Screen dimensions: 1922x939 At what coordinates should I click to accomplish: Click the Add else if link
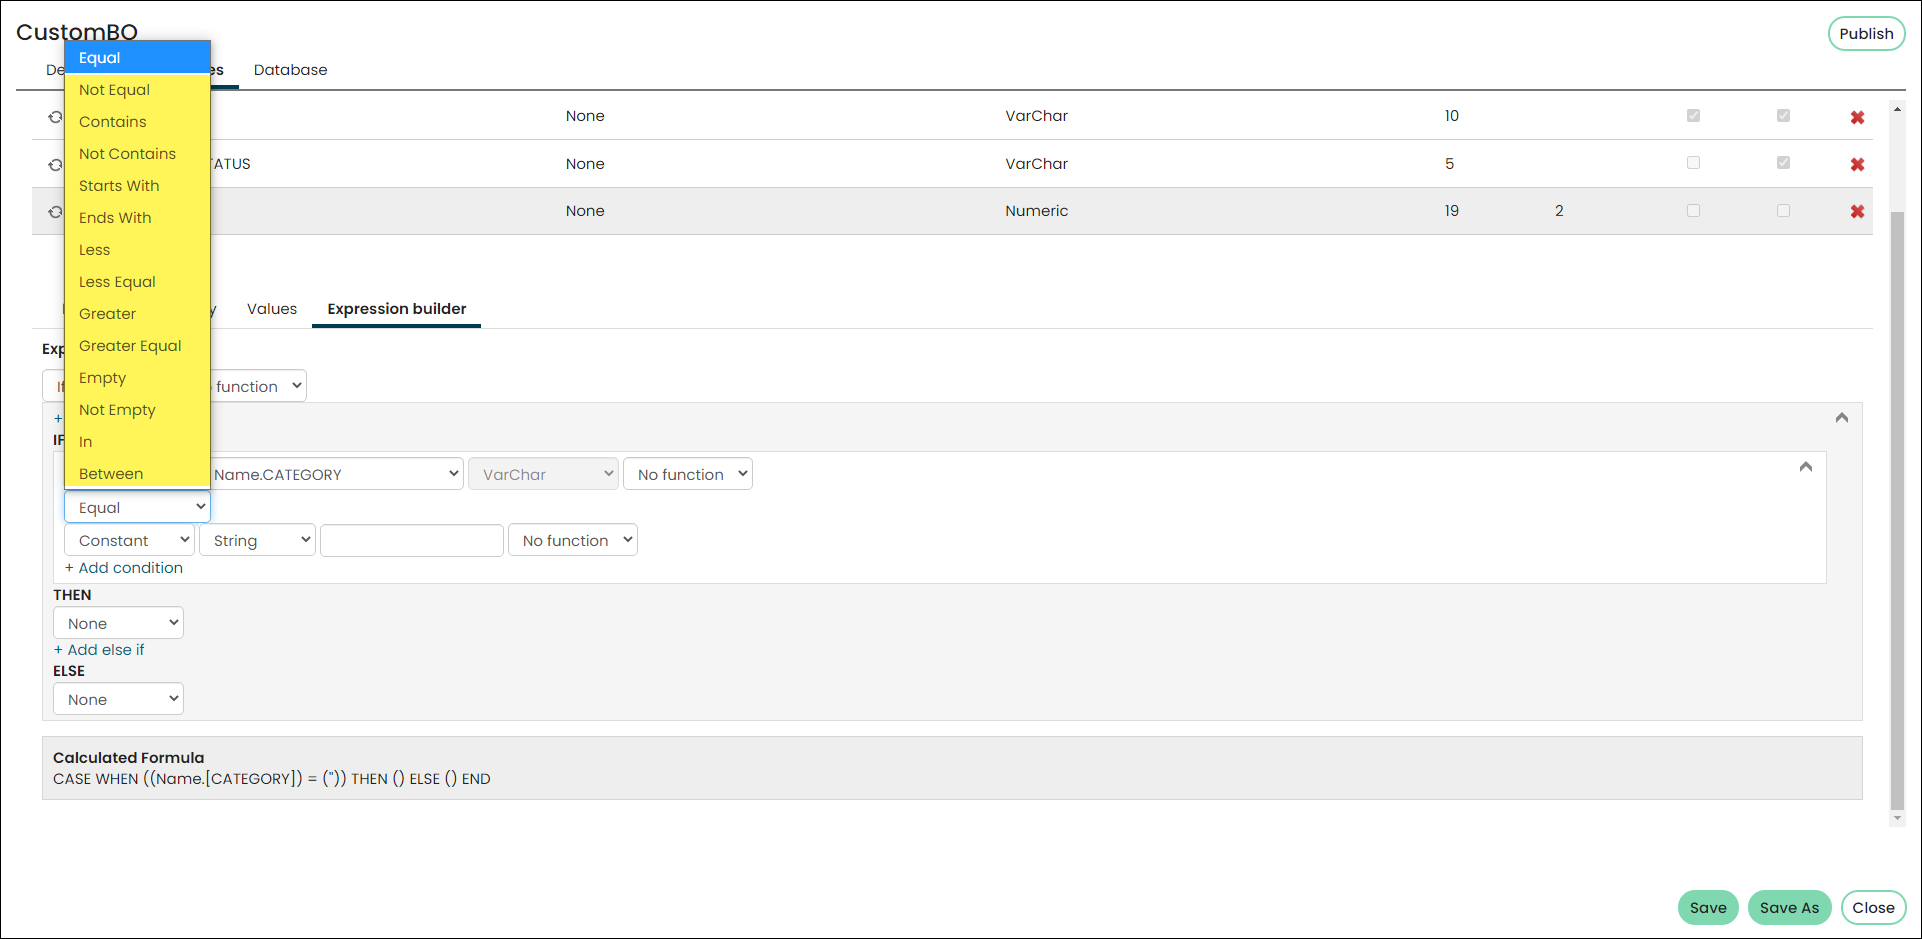click(99, 650)
